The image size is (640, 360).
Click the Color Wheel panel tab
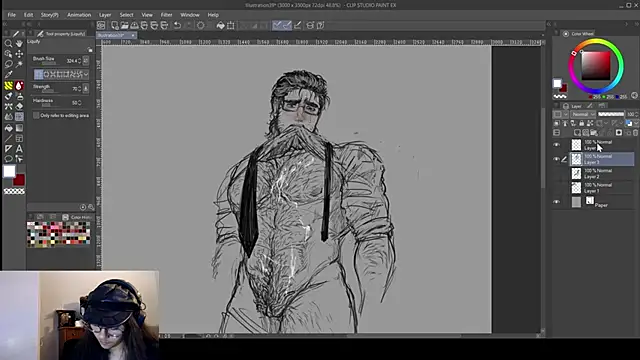(579, 33)
